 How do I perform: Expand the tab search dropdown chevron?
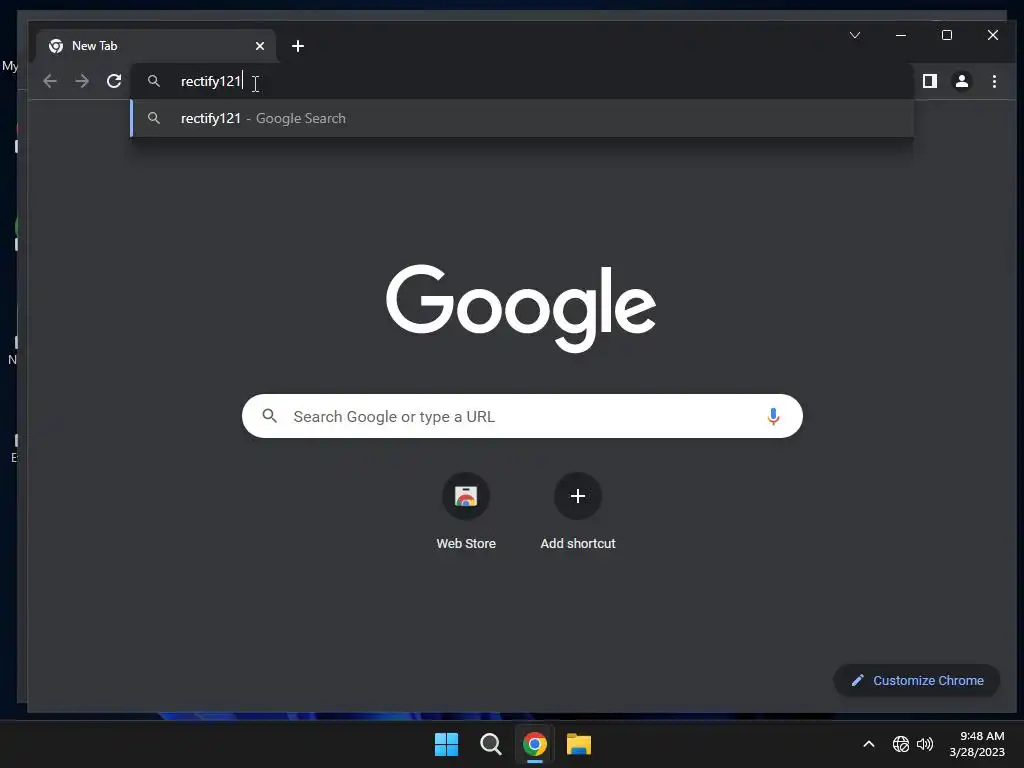click(855, 35)
